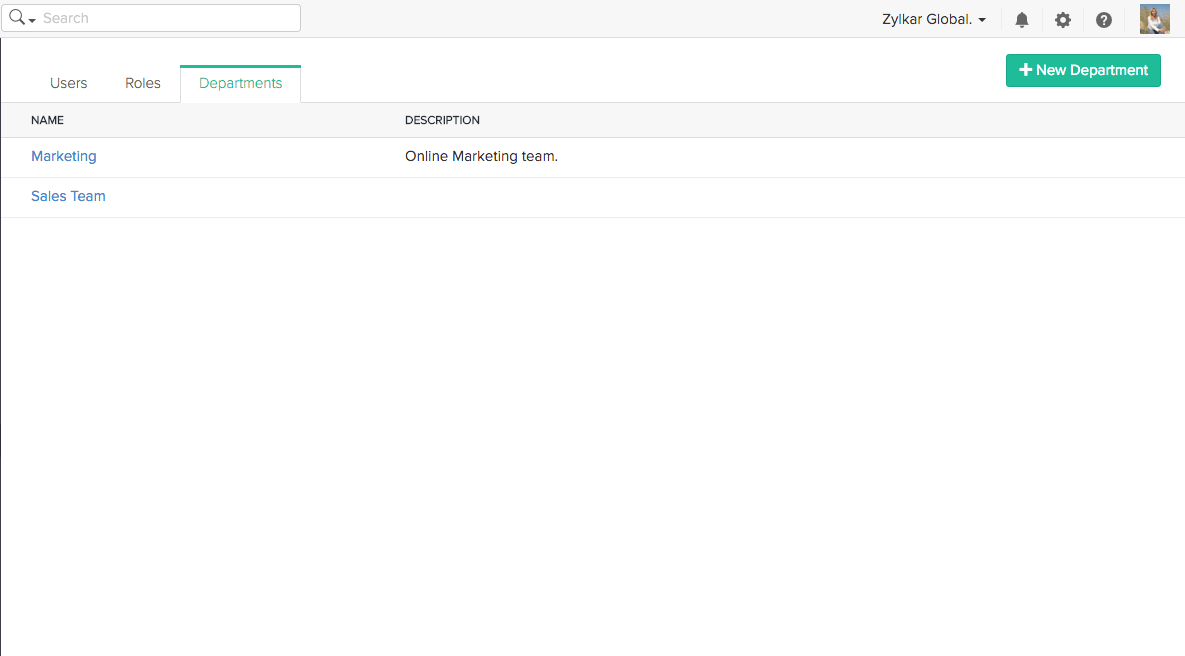
Task: Click the DESCRIPTION column header
Action: tap(442, 120)
